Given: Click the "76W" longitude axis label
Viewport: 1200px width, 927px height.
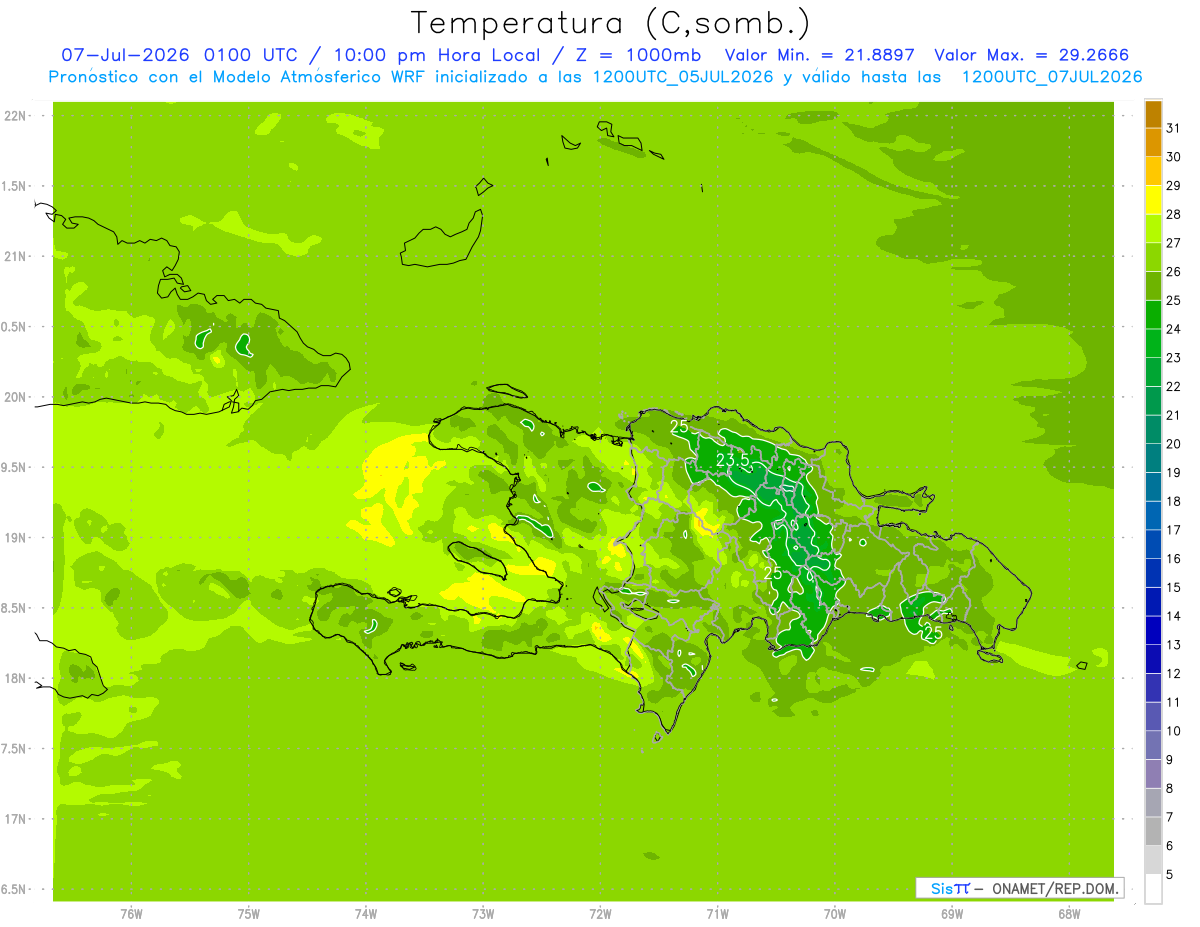Looking at the screenshot, I should [x=131, y=913].
